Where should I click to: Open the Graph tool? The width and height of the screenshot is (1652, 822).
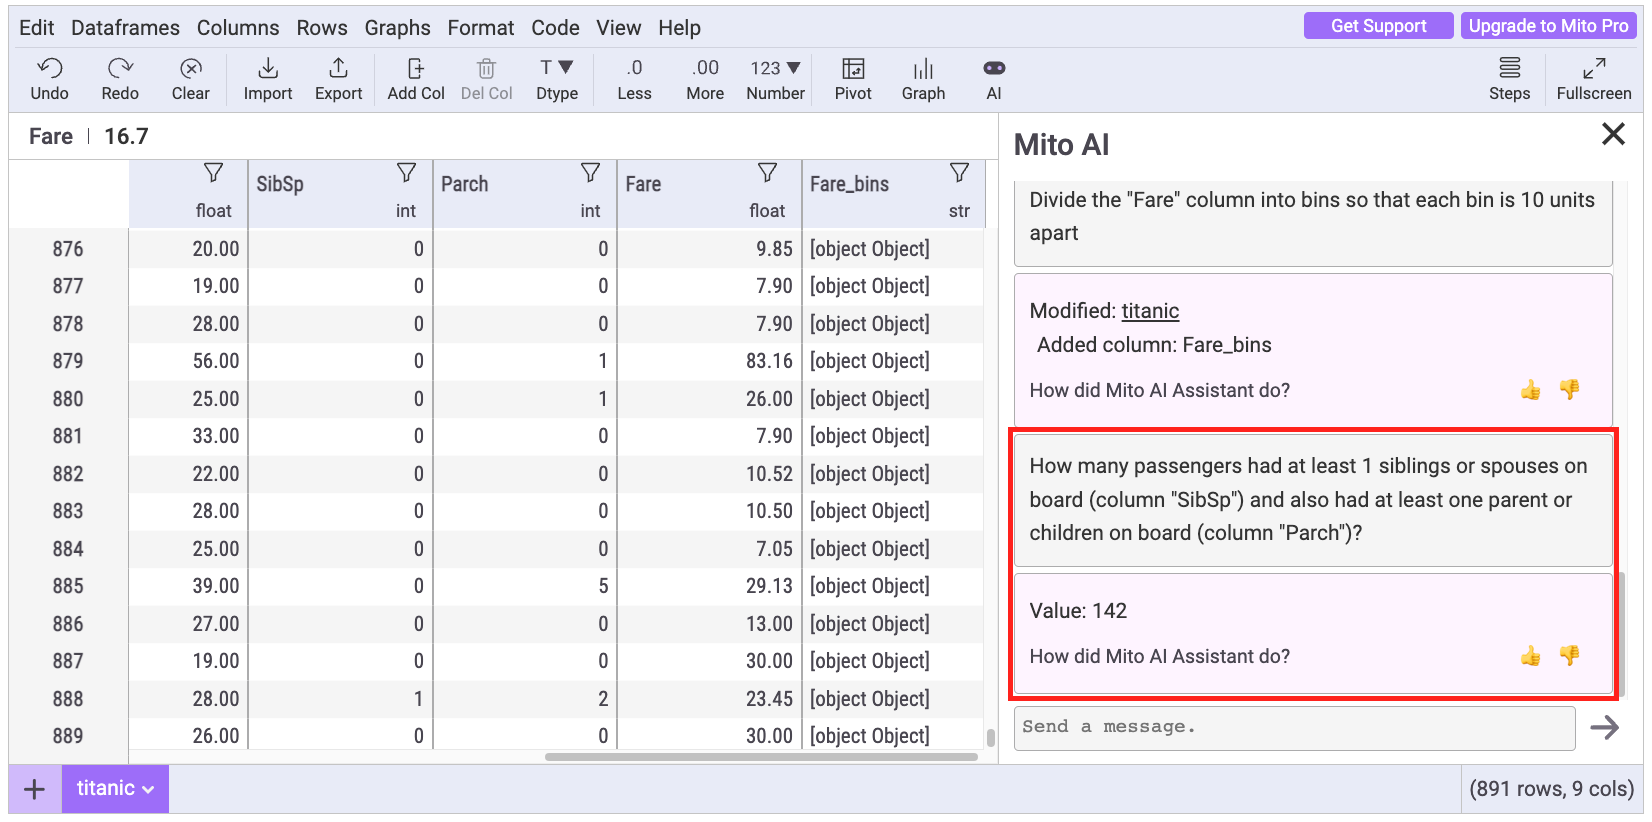[923, 79]
